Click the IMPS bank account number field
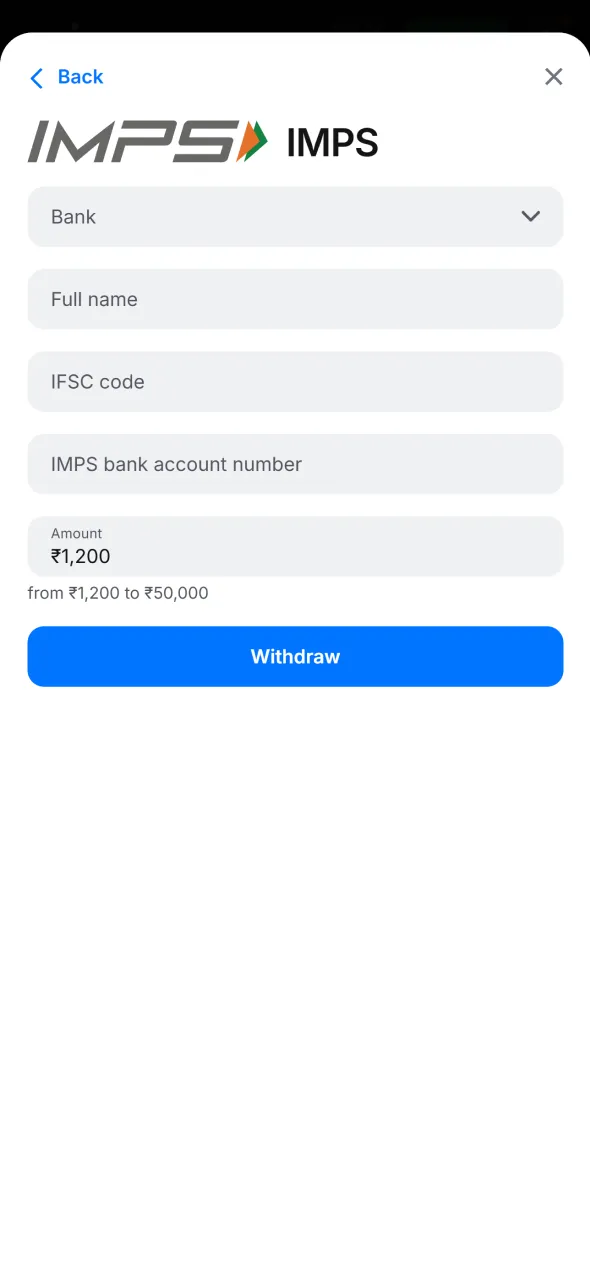 (x=295, y=464)
